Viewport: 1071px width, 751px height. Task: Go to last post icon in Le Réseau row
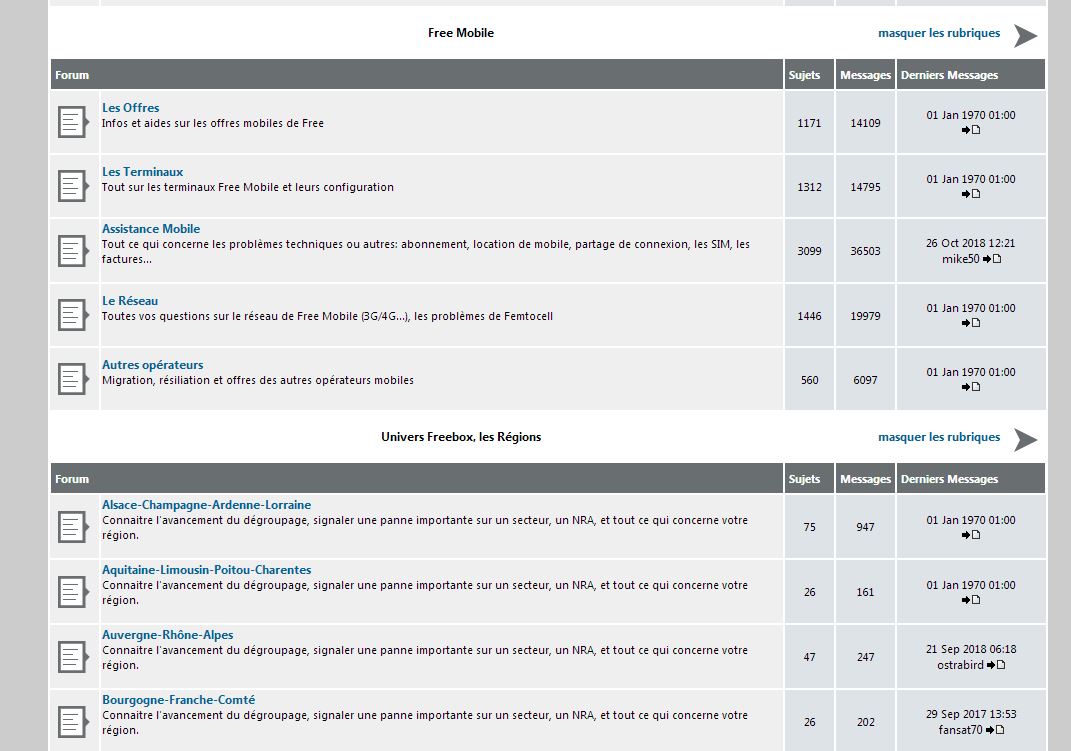point(971,323)
